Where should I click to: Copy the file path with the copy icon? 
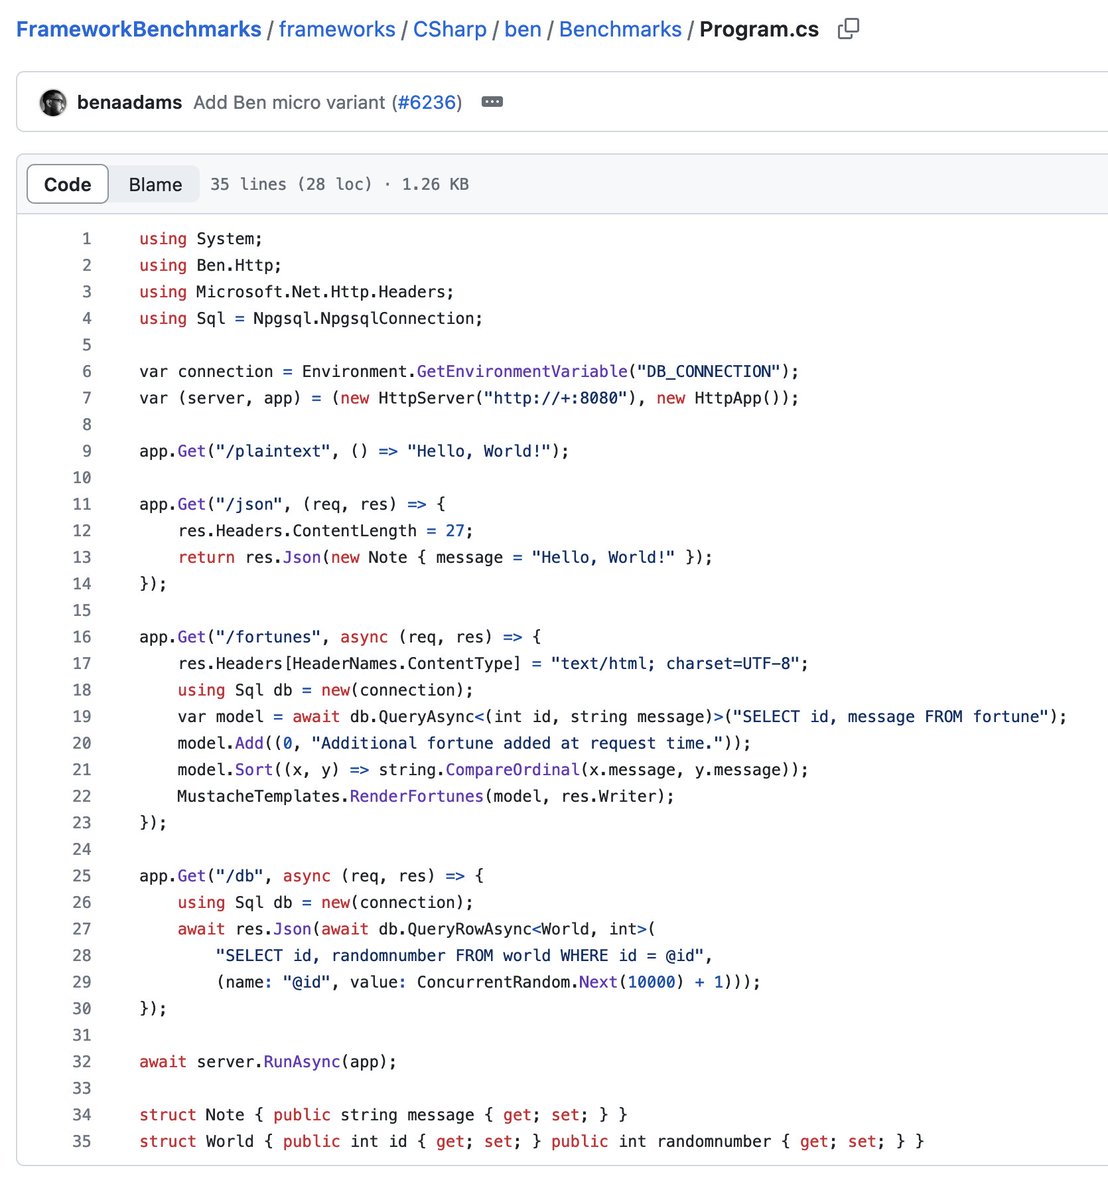848,29
